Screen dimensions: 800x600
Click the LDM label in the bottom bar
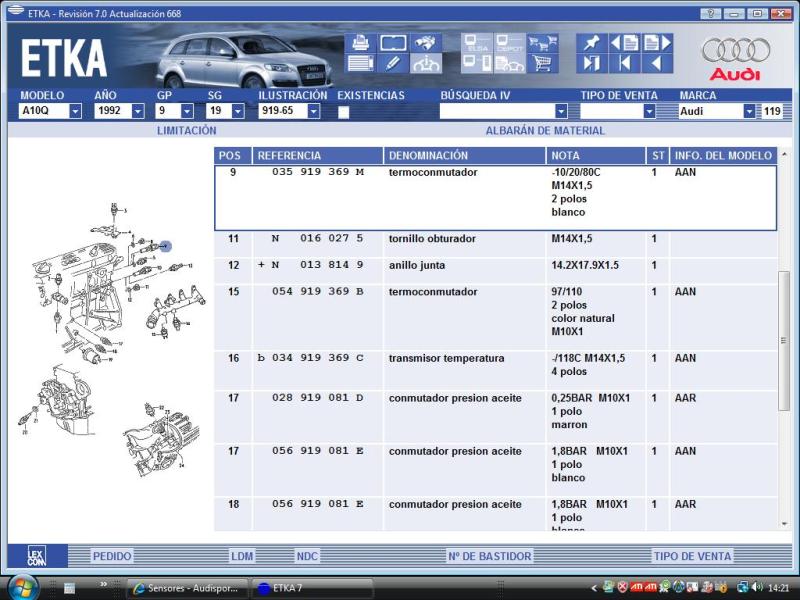click(x=242, y=556)
